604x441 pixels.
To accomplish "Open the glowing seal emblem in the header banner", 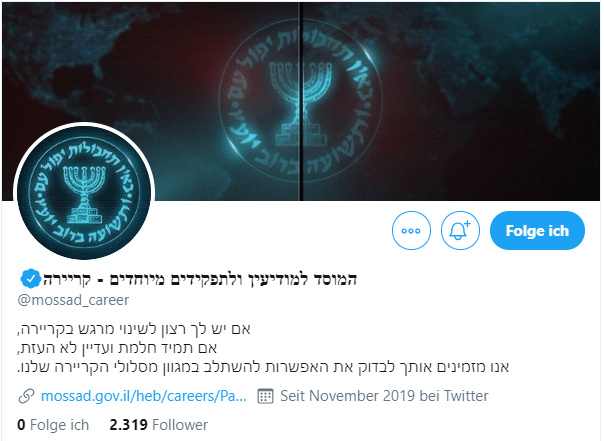I will pyautogui.click(x=300, y=101).
